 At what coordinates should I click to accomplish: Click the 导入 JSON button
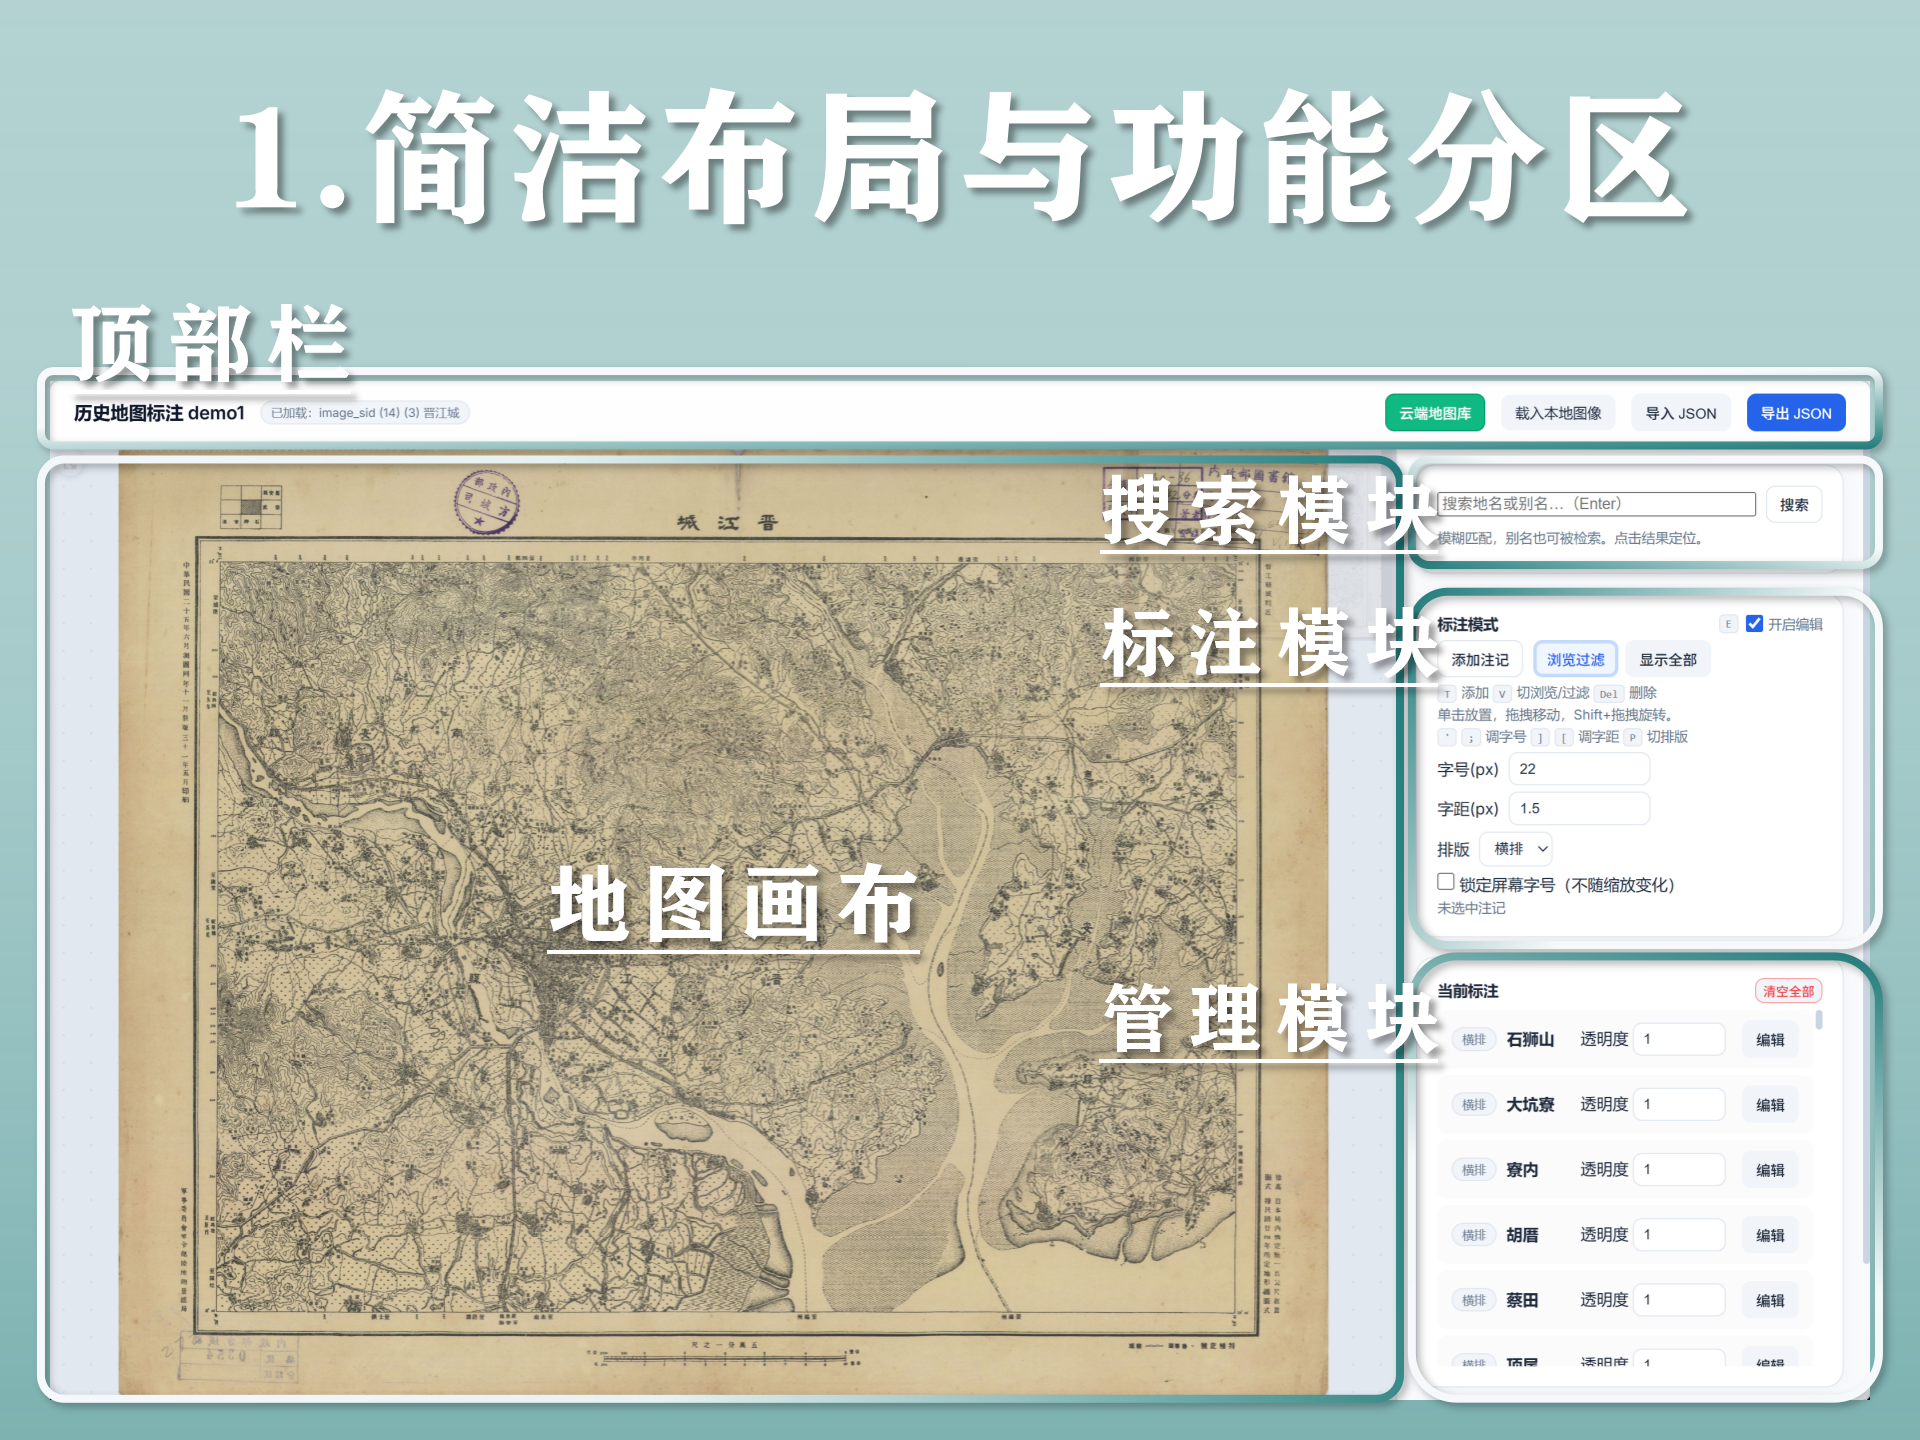pyautogui.click(x=1680, y=413)
